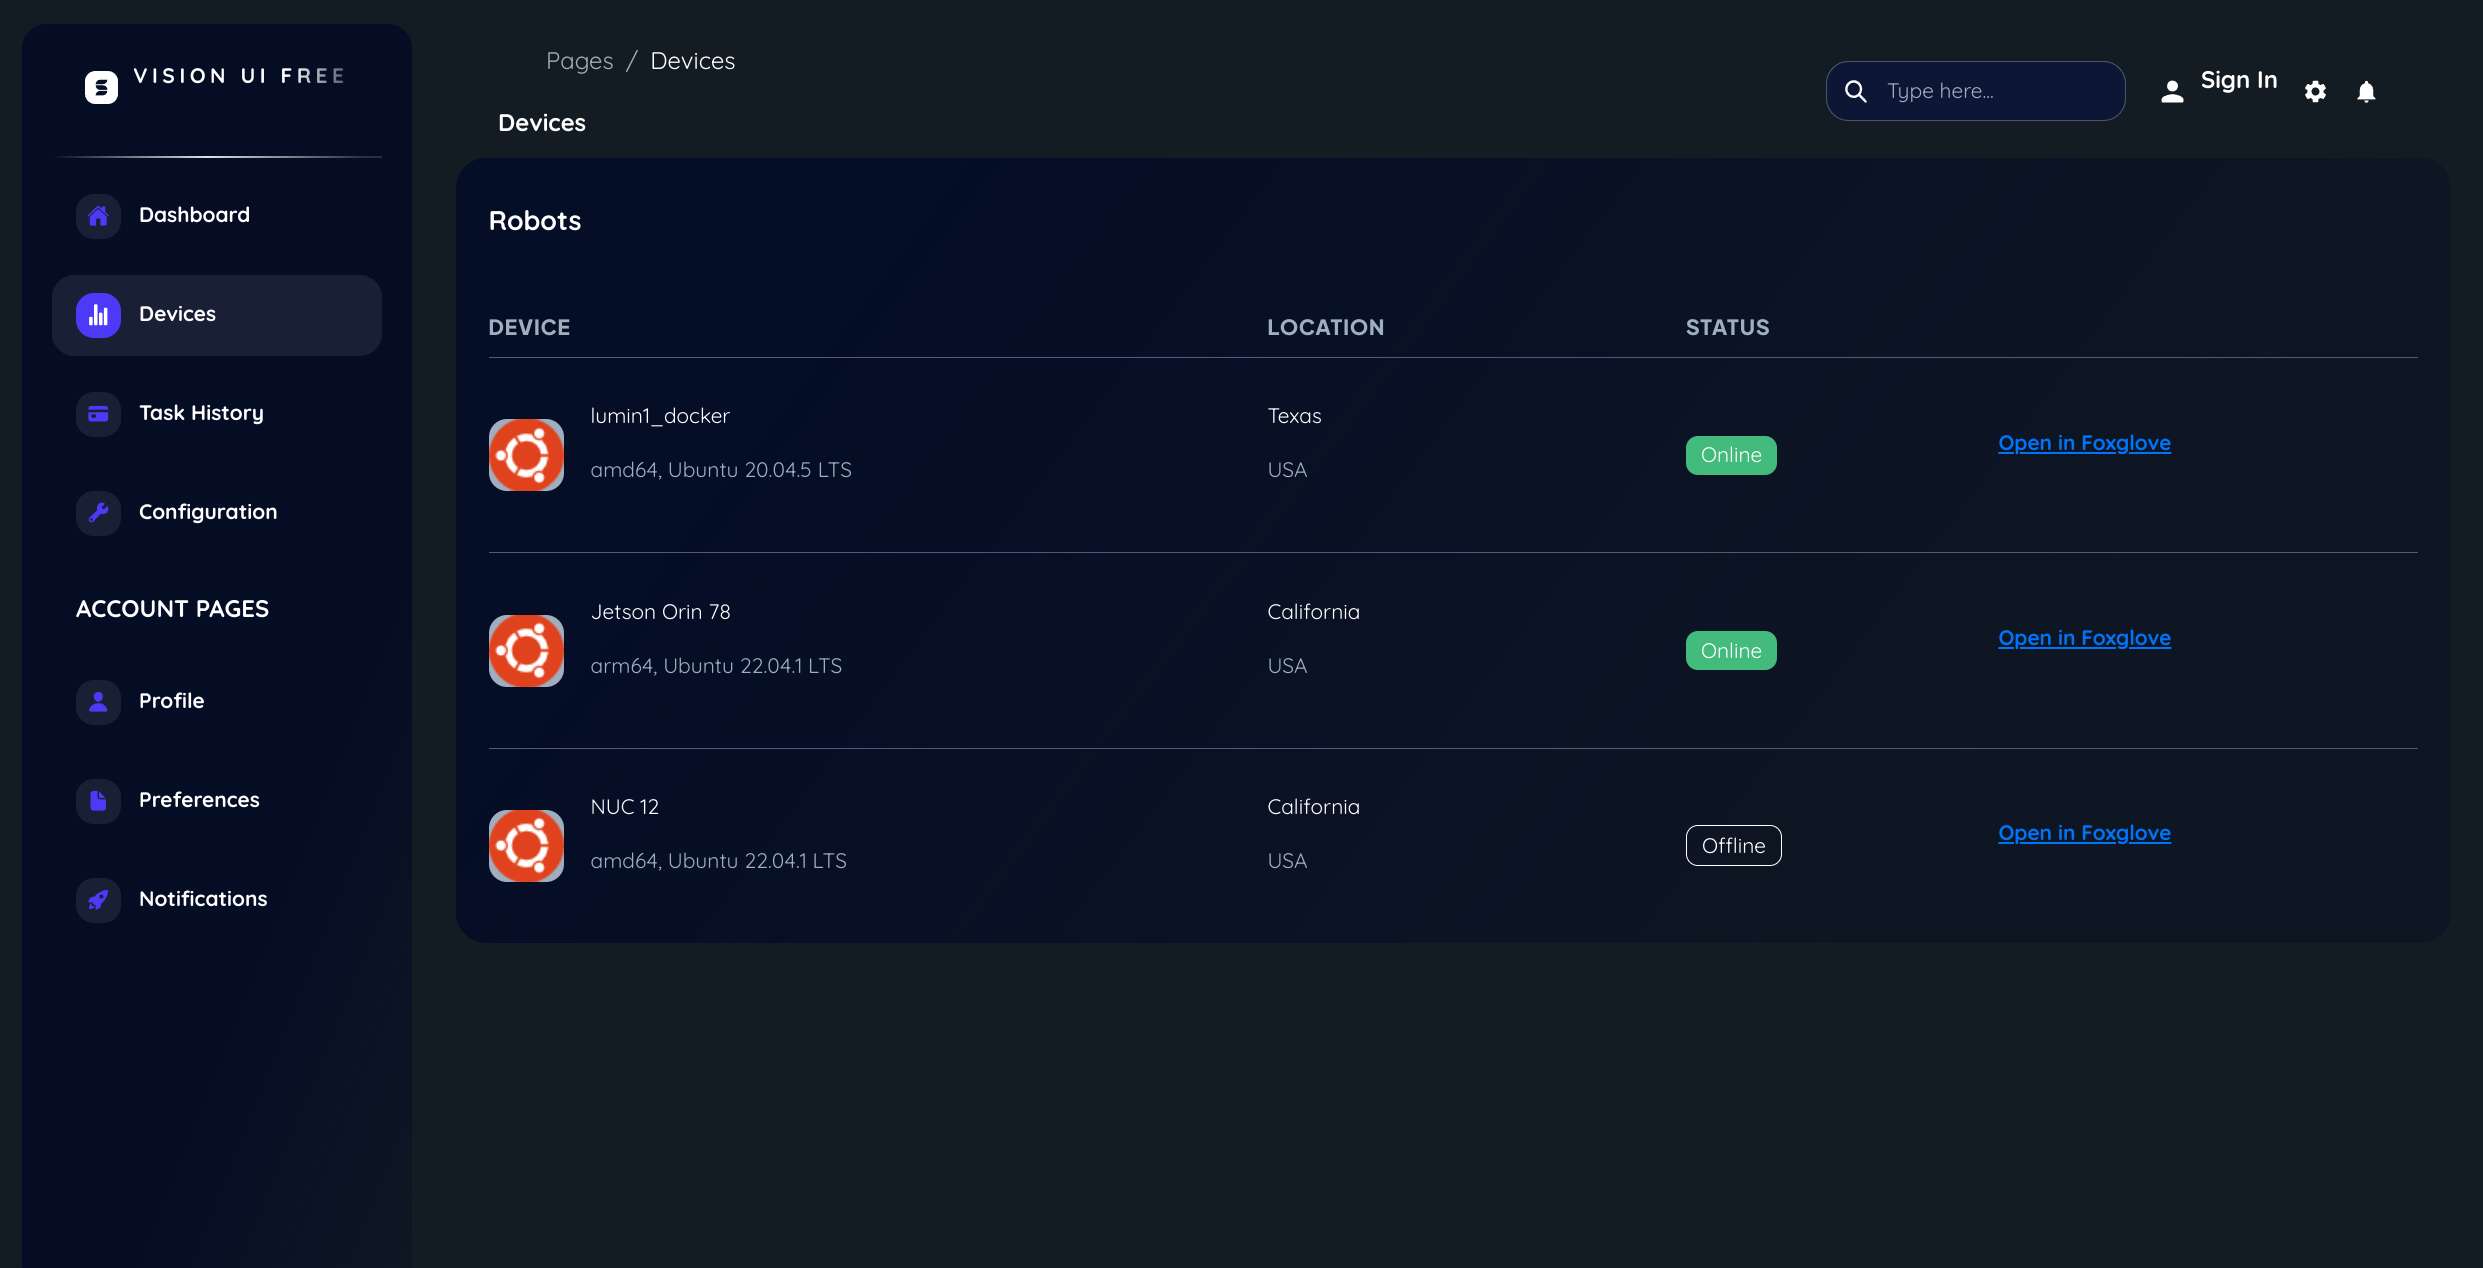Open Foxglove link for lumin1_docker
This screenshot has width=2483, height=1268.
[2084, 443]
